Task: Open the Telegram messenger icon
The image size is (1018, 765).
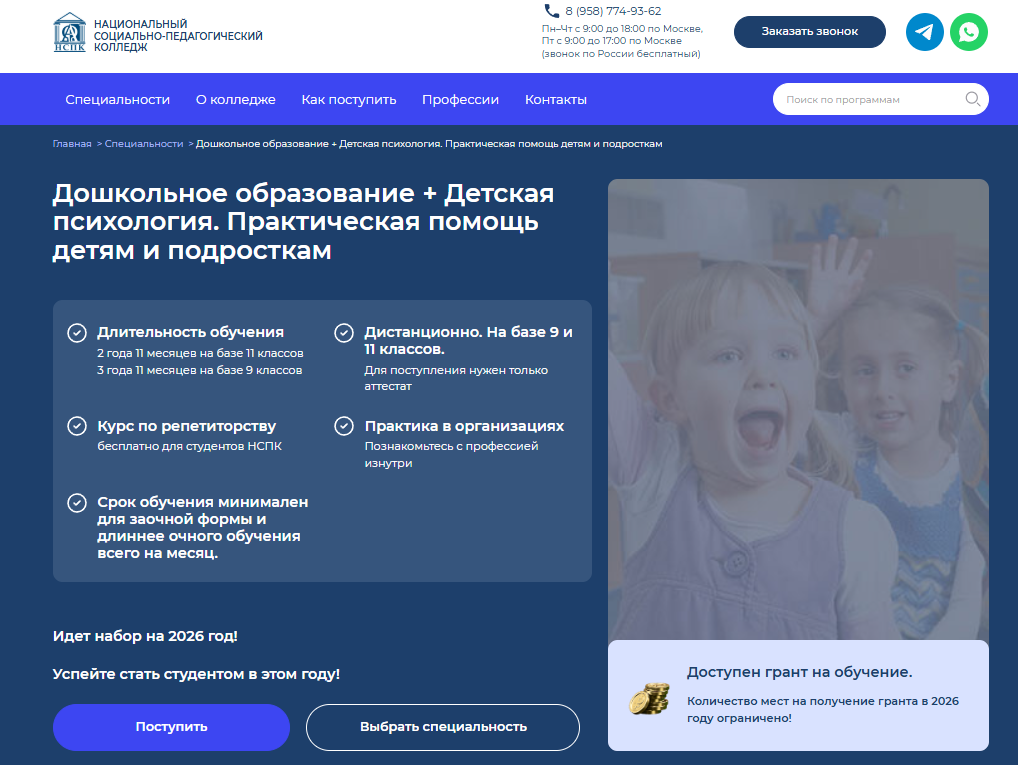Action: click(x=925, y=32)
